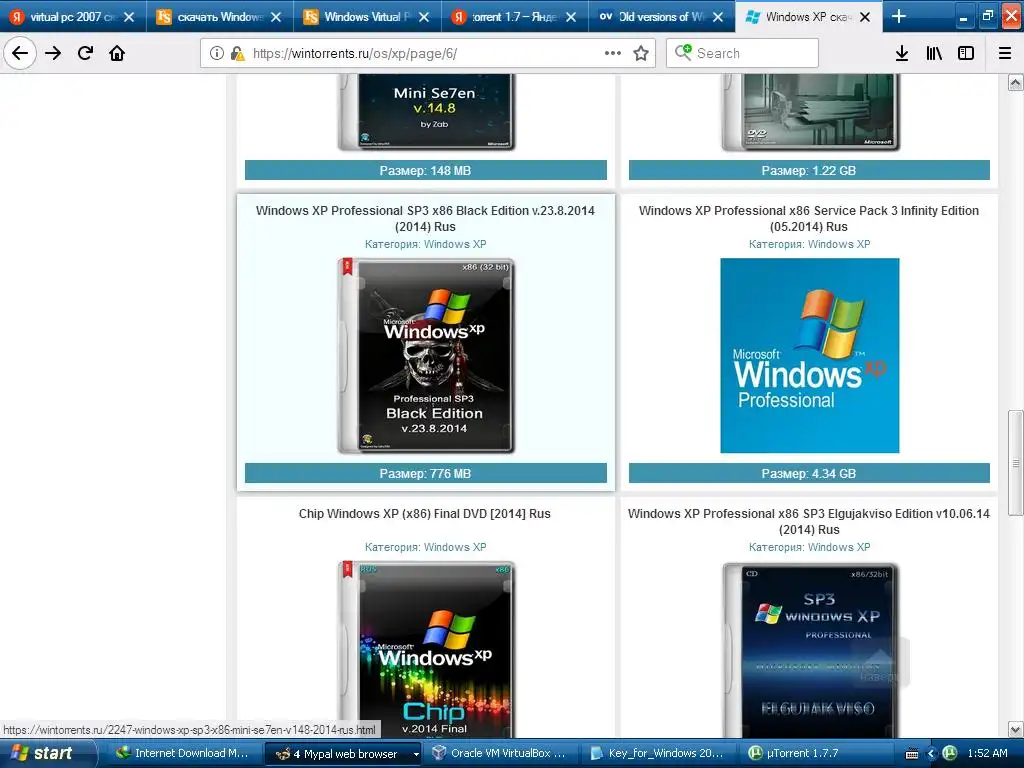Close the 'Old versions of W' tab
This screenshot has height=768, width=1024.
[x=718, y=17]
